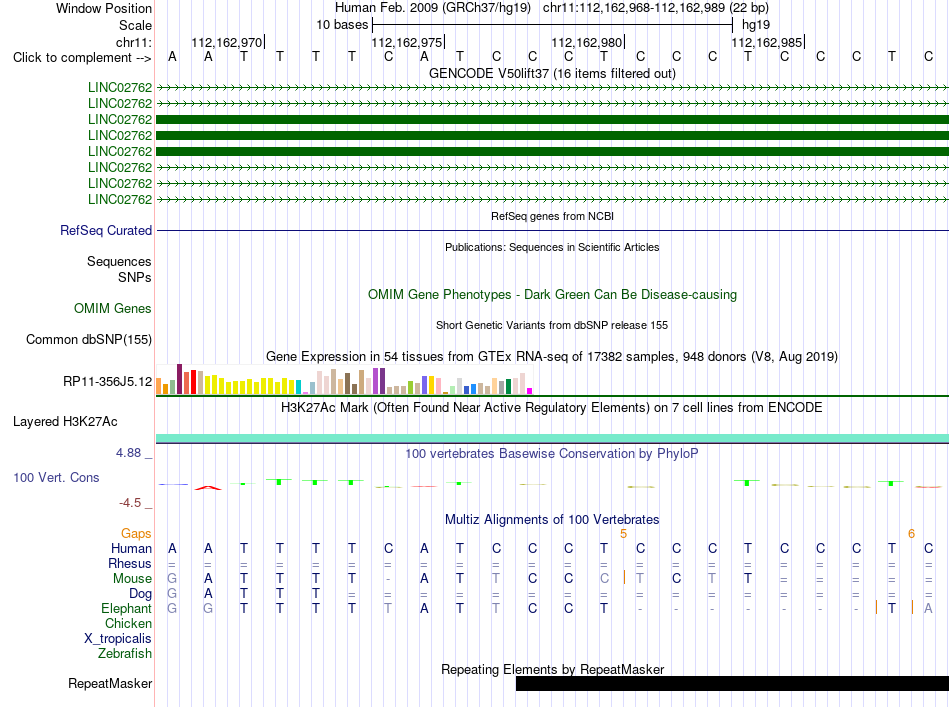This screenshot has height=707, width=950.
Task: Select the Human alignment row label
Action: [131, 548]
